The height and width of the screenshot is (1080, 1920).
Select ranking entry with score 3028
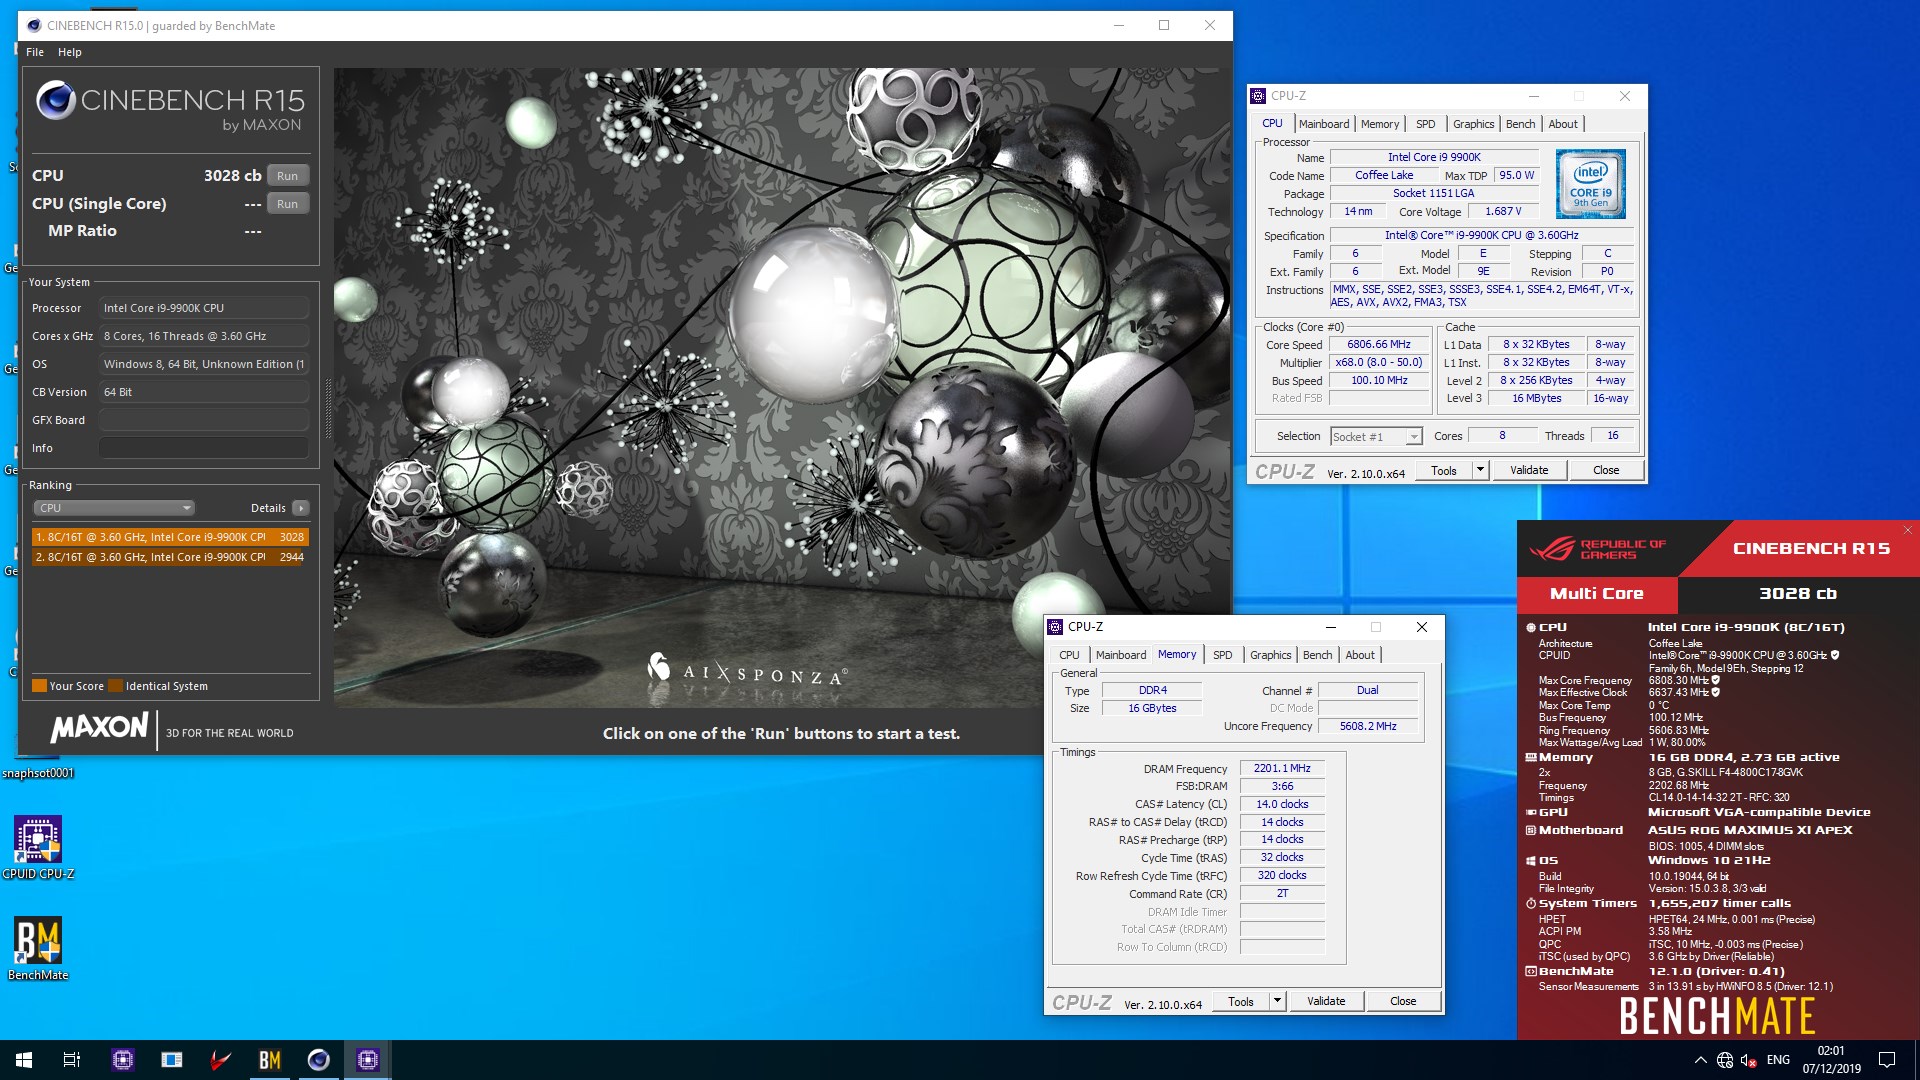tap(170, 537)
